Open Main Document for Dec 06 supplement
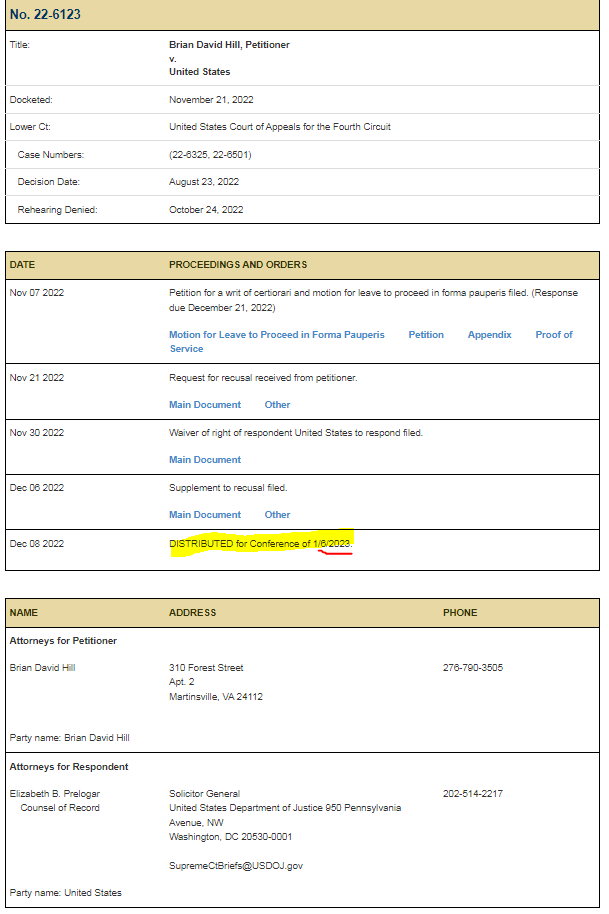This screenshot has width=609, height=914. tap(205, 515)
